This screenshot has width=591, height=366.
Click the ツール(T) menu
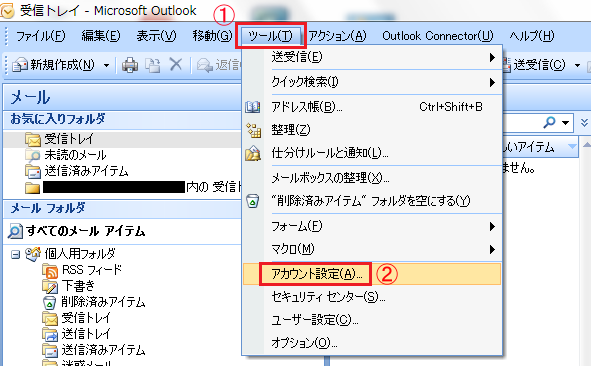270,36
